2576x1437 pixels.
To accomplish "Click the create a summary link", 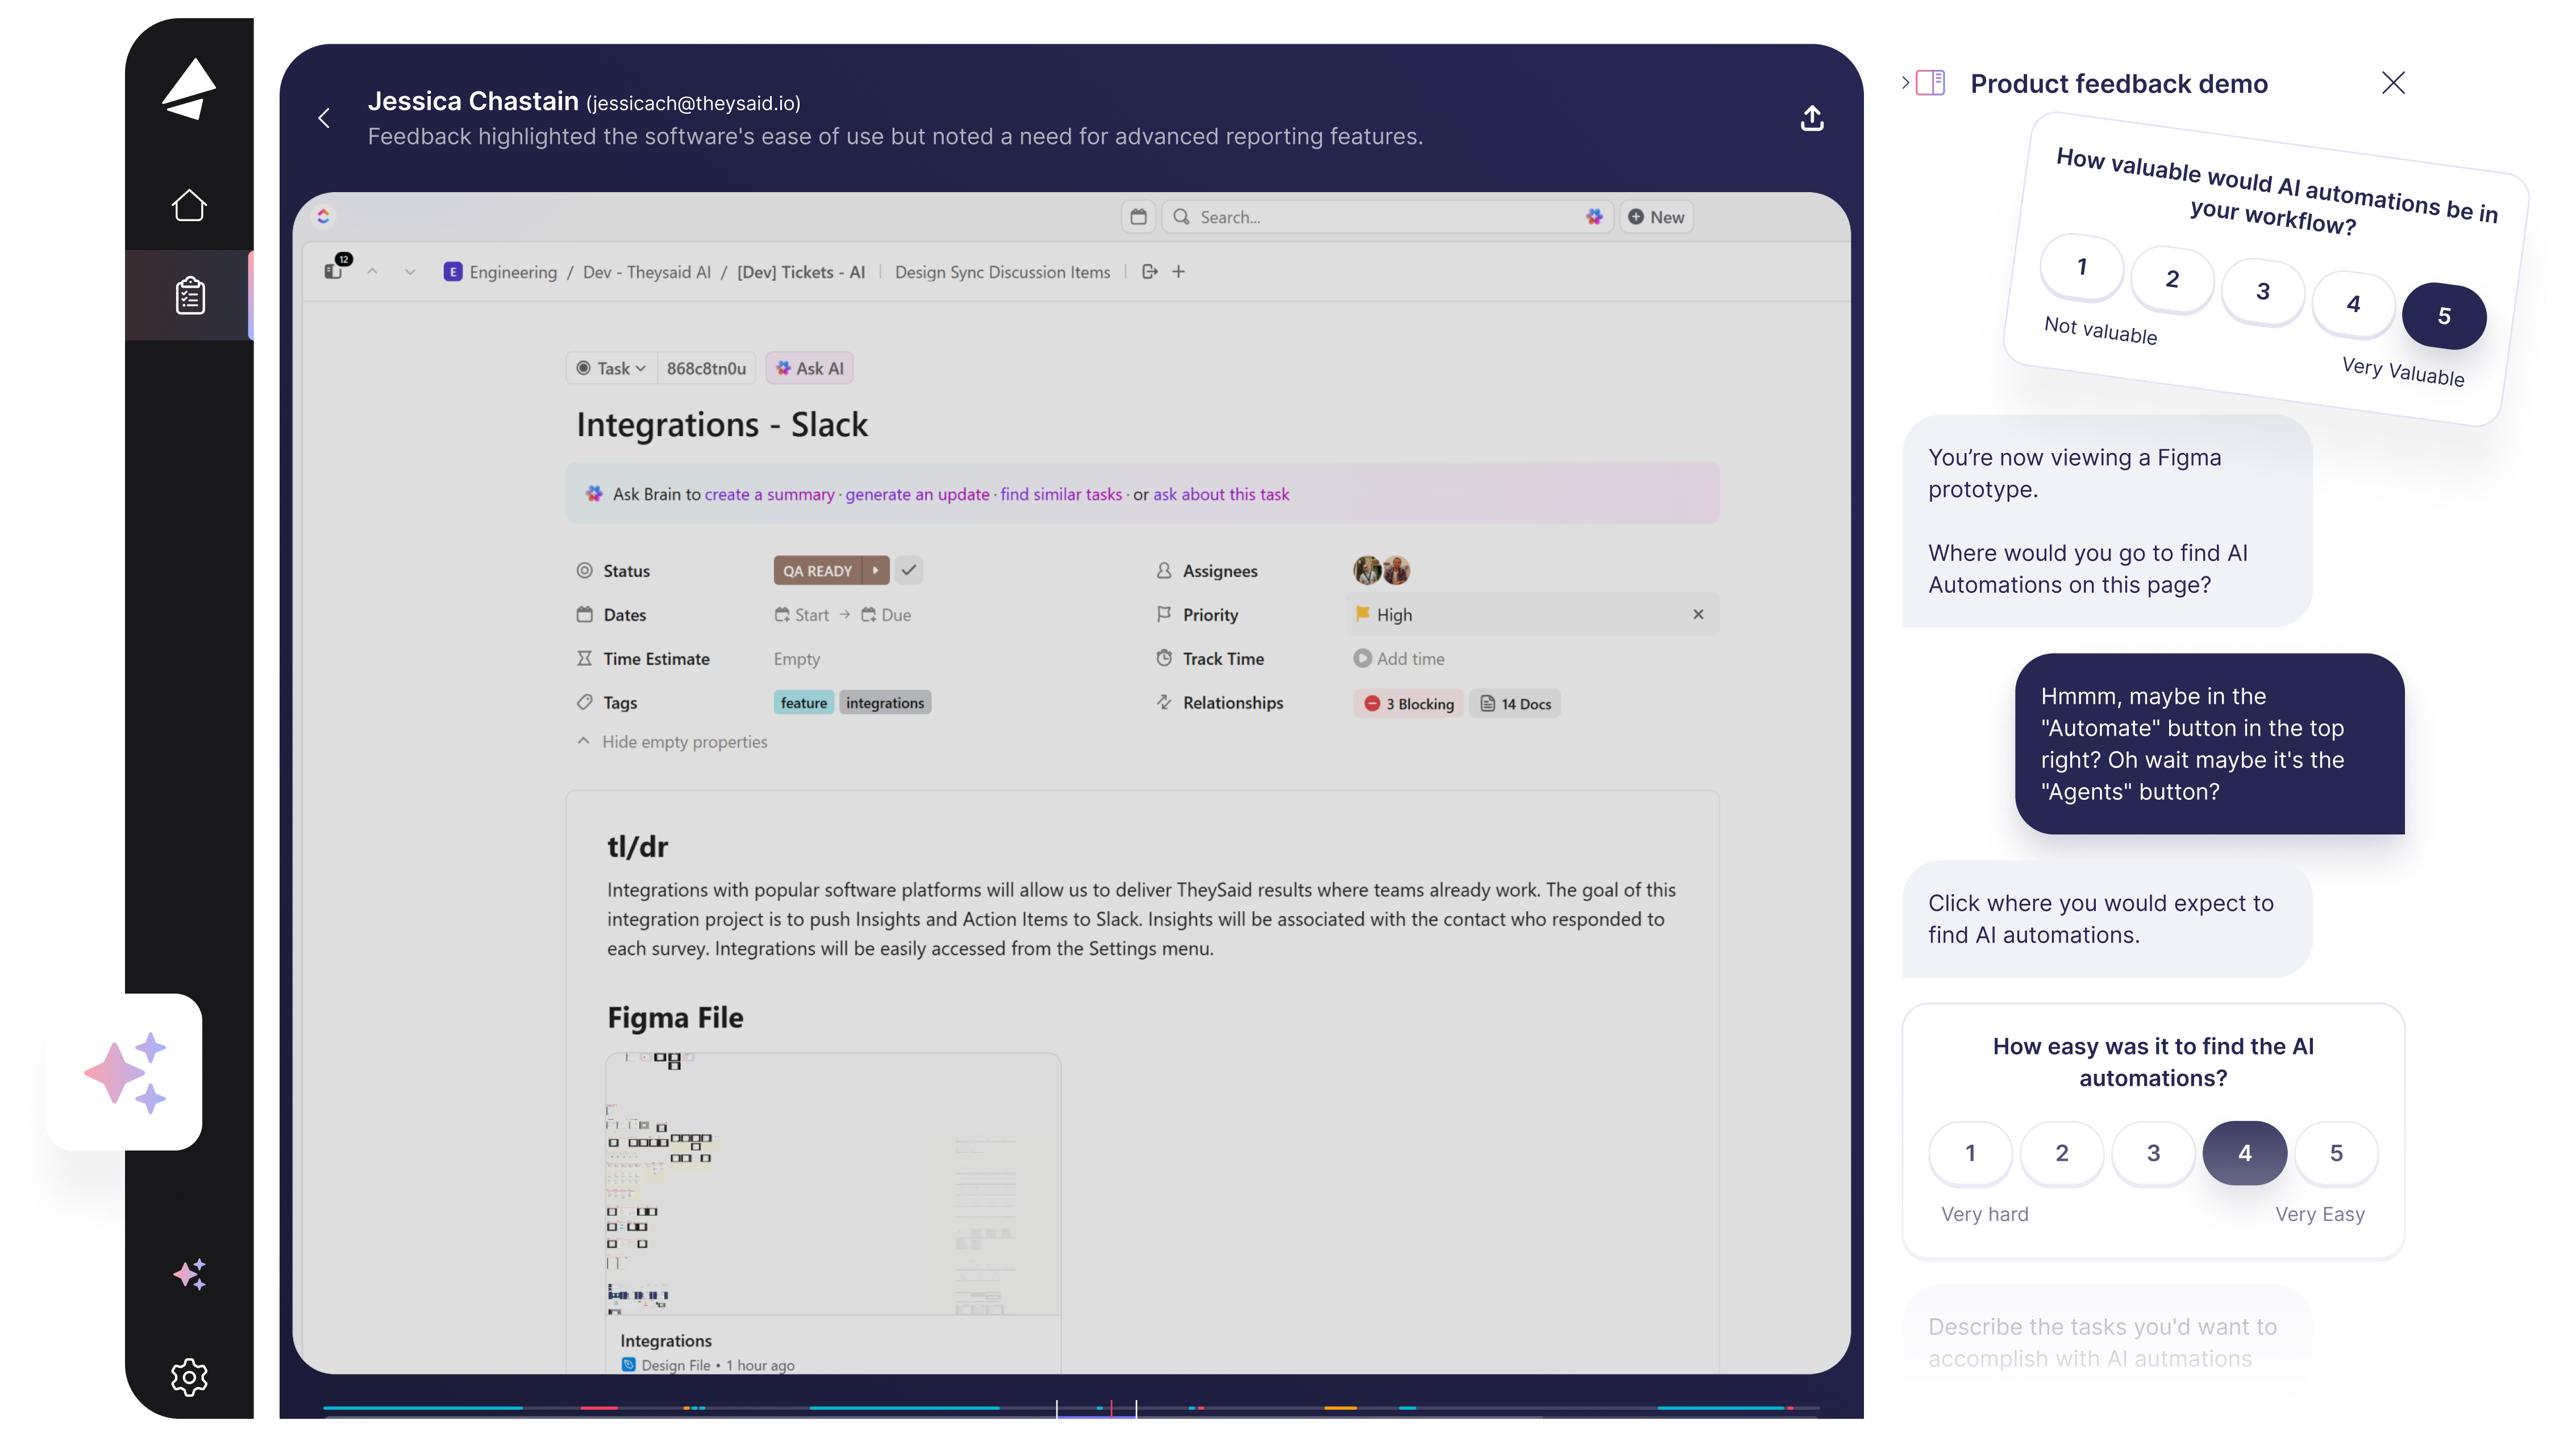I will point(769,494).
